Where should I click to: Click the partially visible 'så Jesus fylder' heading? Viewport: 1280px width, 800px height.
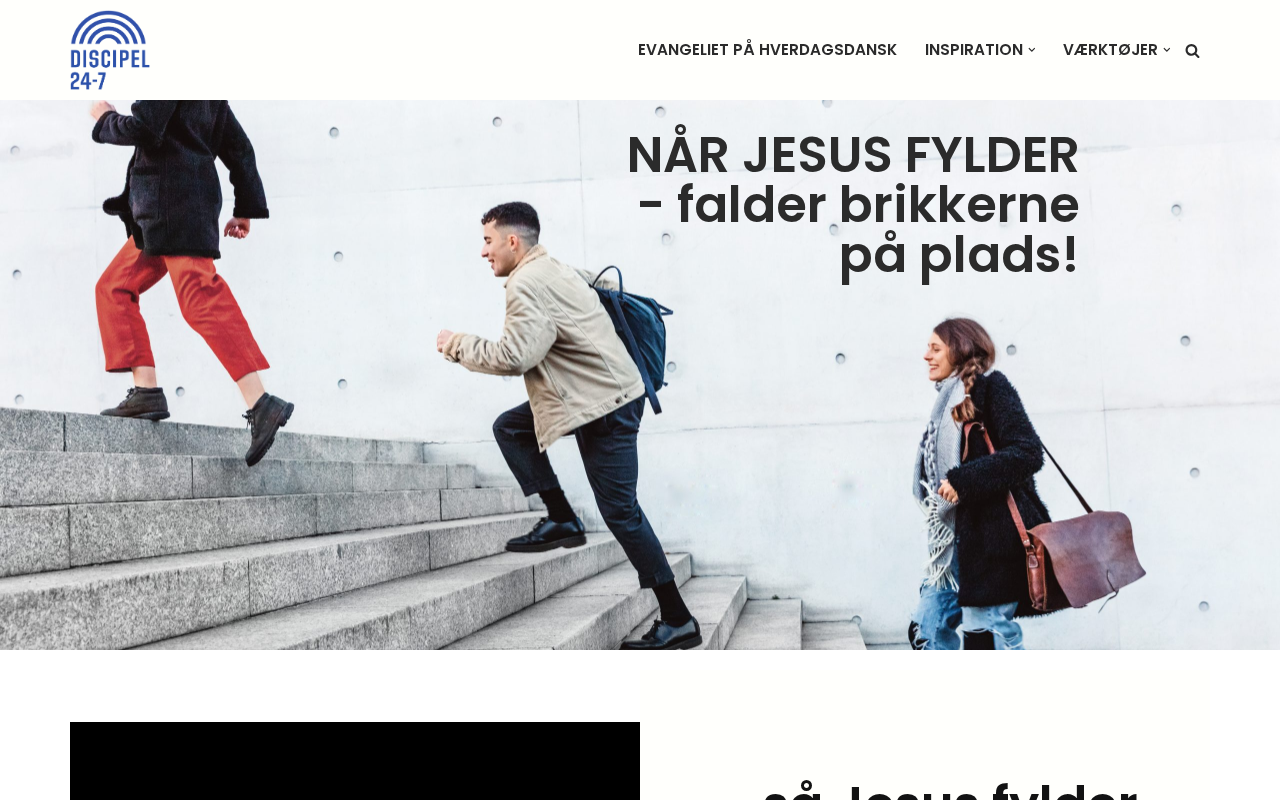click(950, 790)
